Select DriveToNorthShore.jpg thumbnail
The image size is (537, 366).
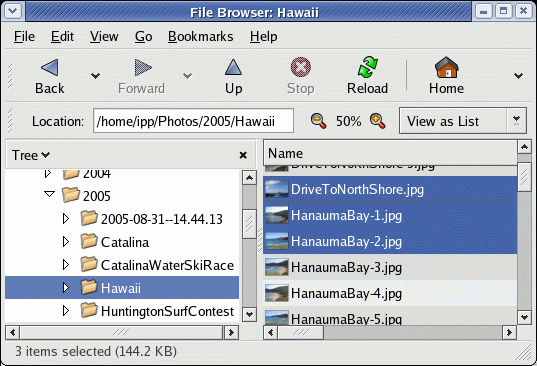[277, 189]
